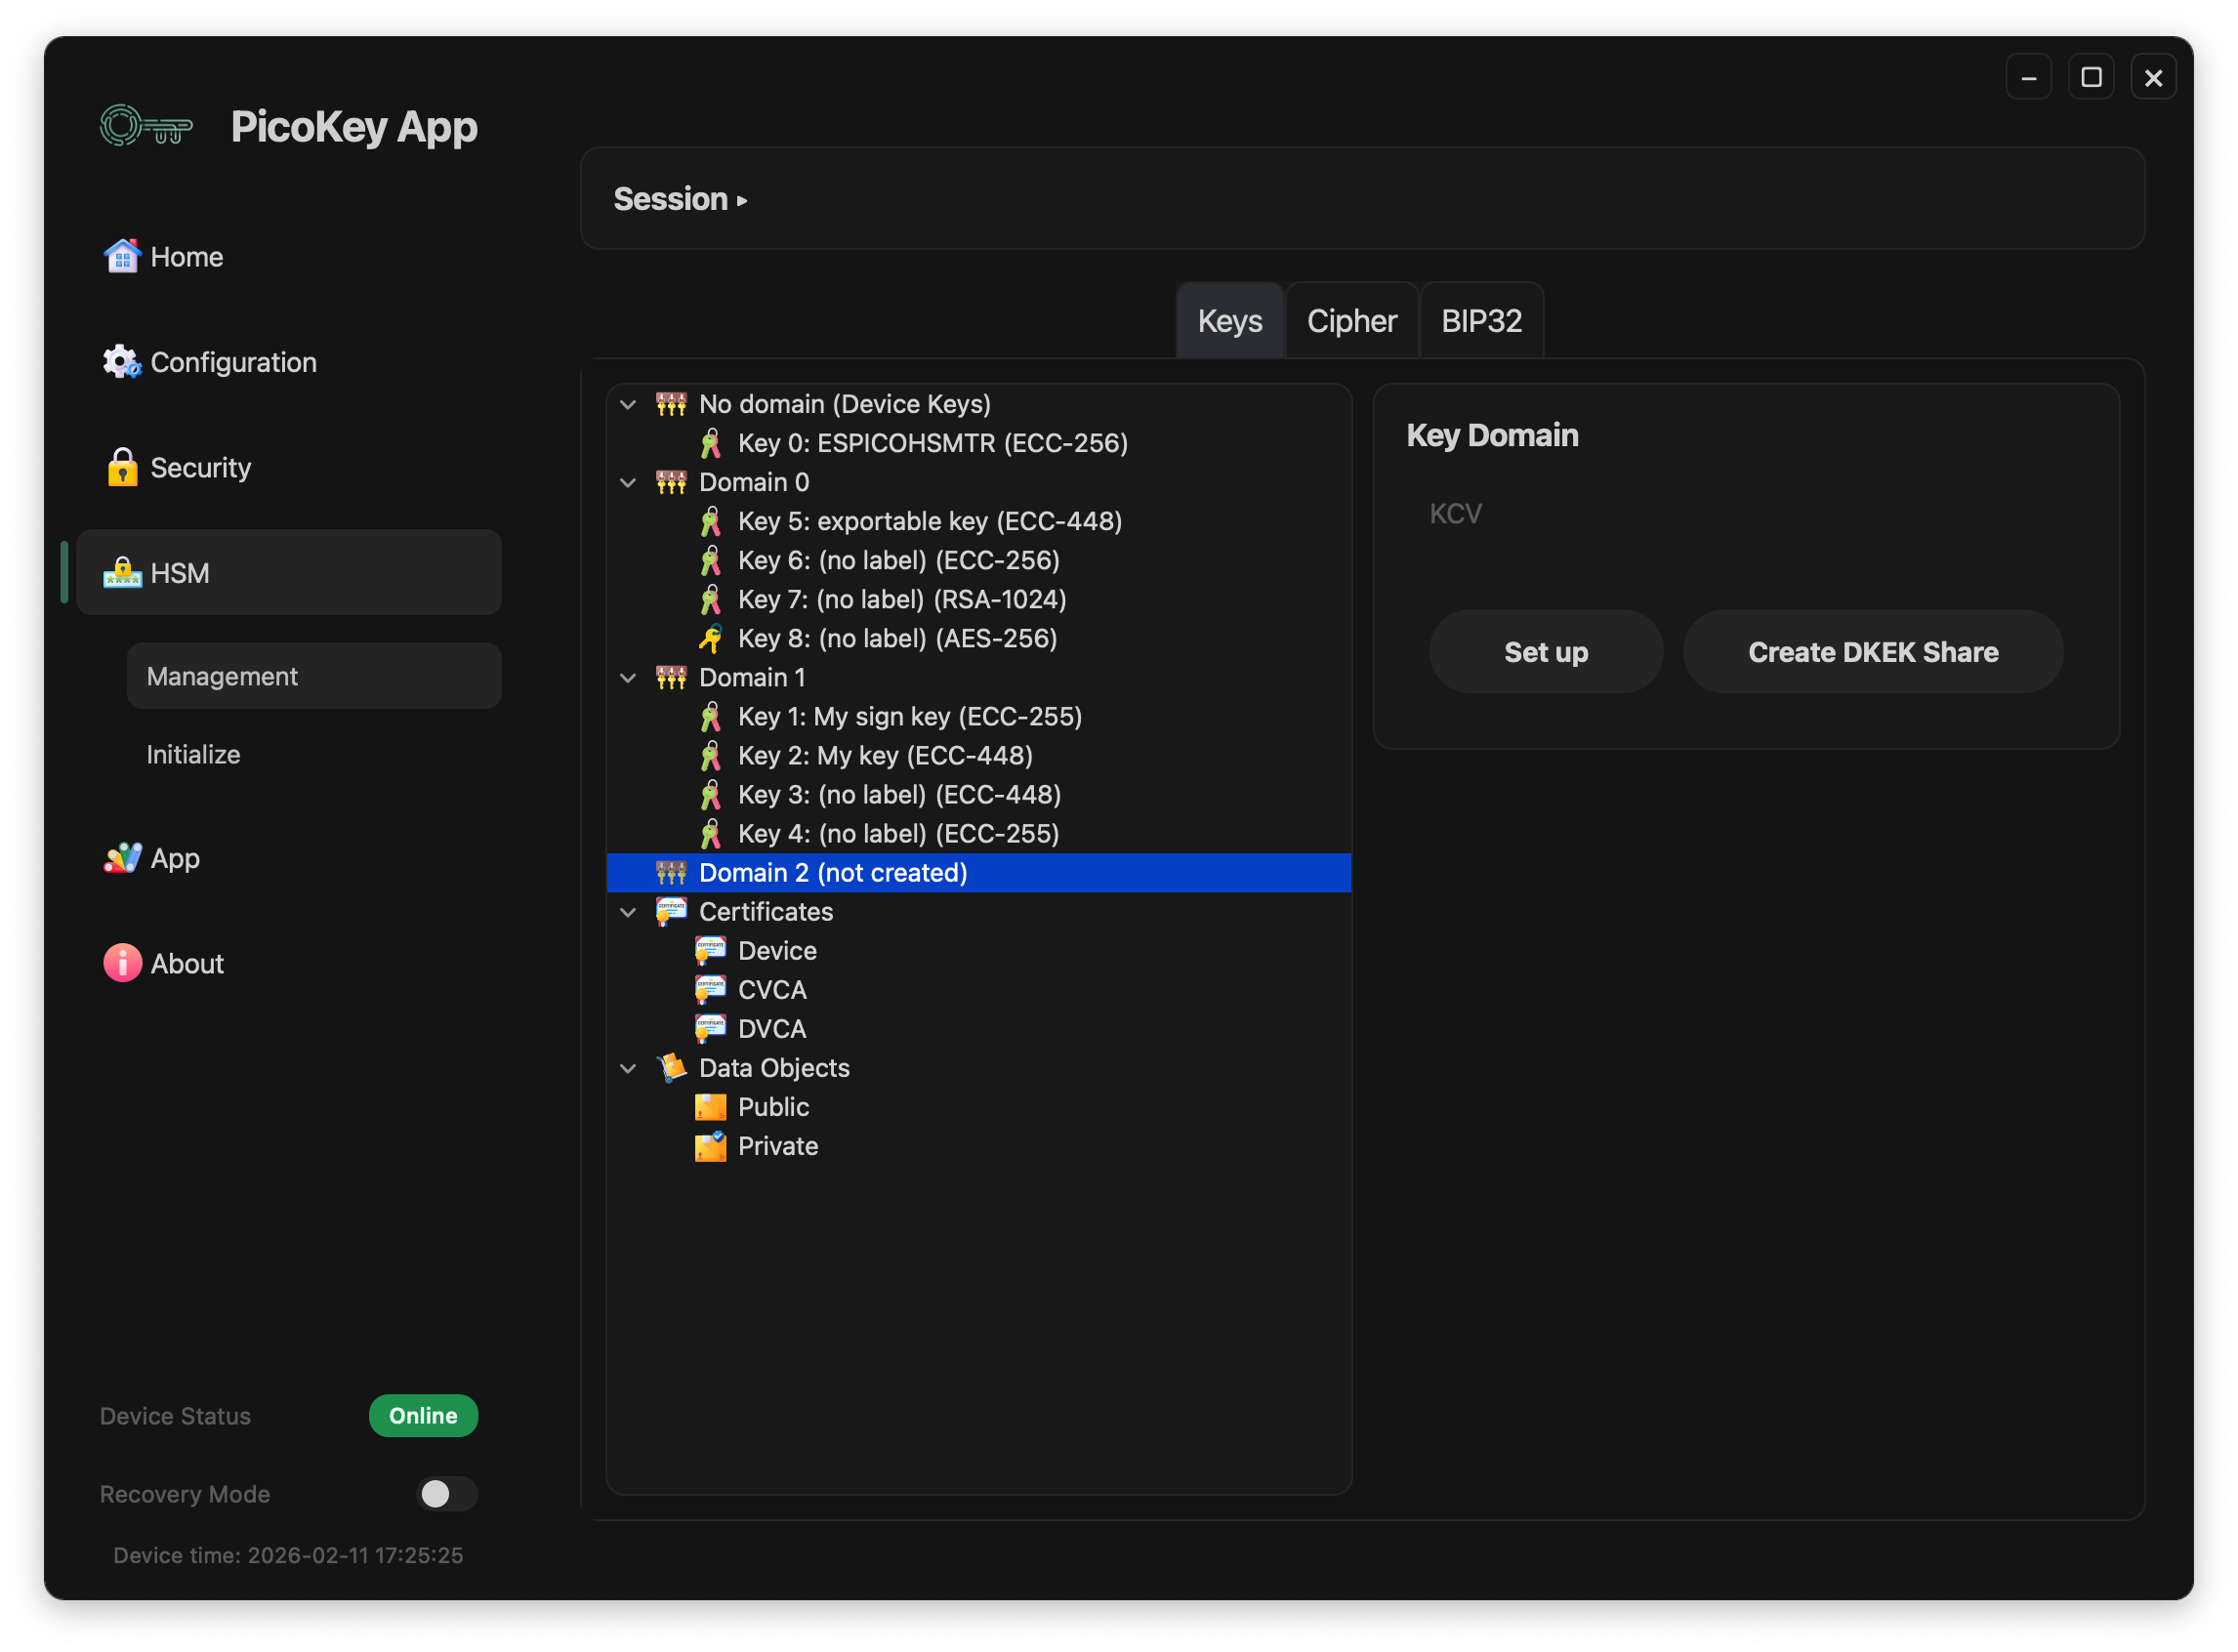
Task: Switch to the Cipher tab
Action: (1352, 320)
